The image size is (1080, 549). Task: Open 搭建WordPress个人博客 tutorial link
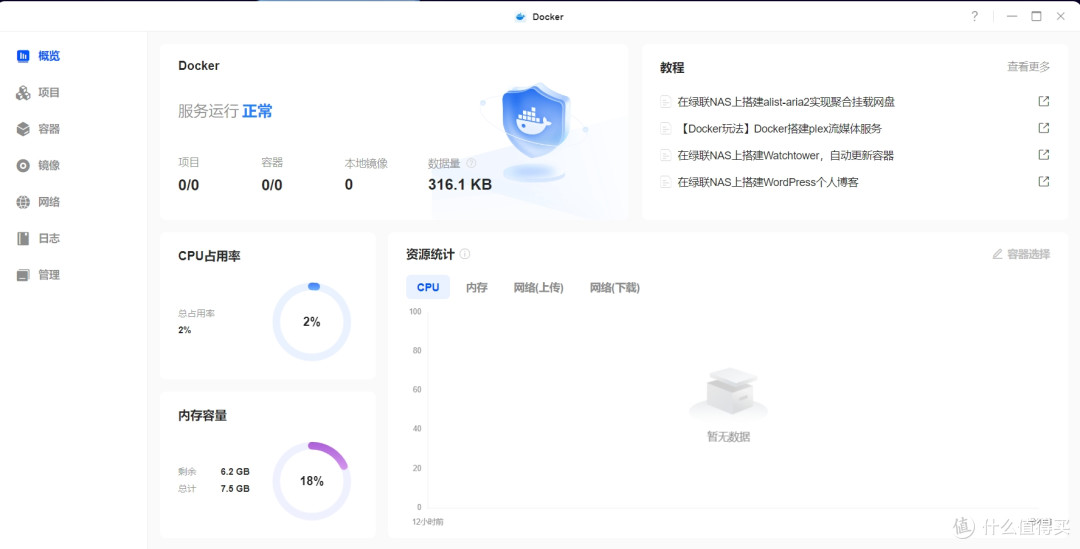tap(768, 183)
